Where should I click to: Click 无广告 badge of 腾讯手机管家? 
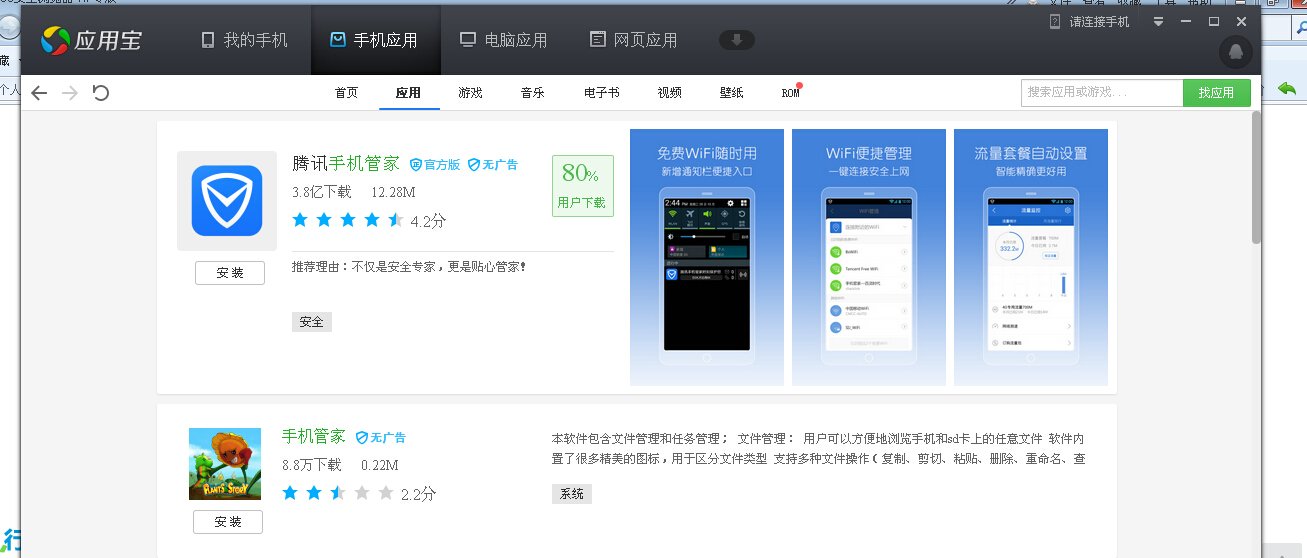(493, 165)
